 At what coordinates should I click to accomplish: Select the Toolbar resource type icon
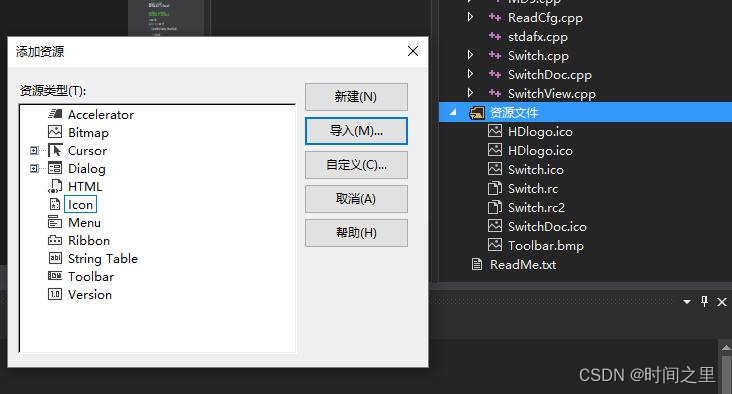55,276
